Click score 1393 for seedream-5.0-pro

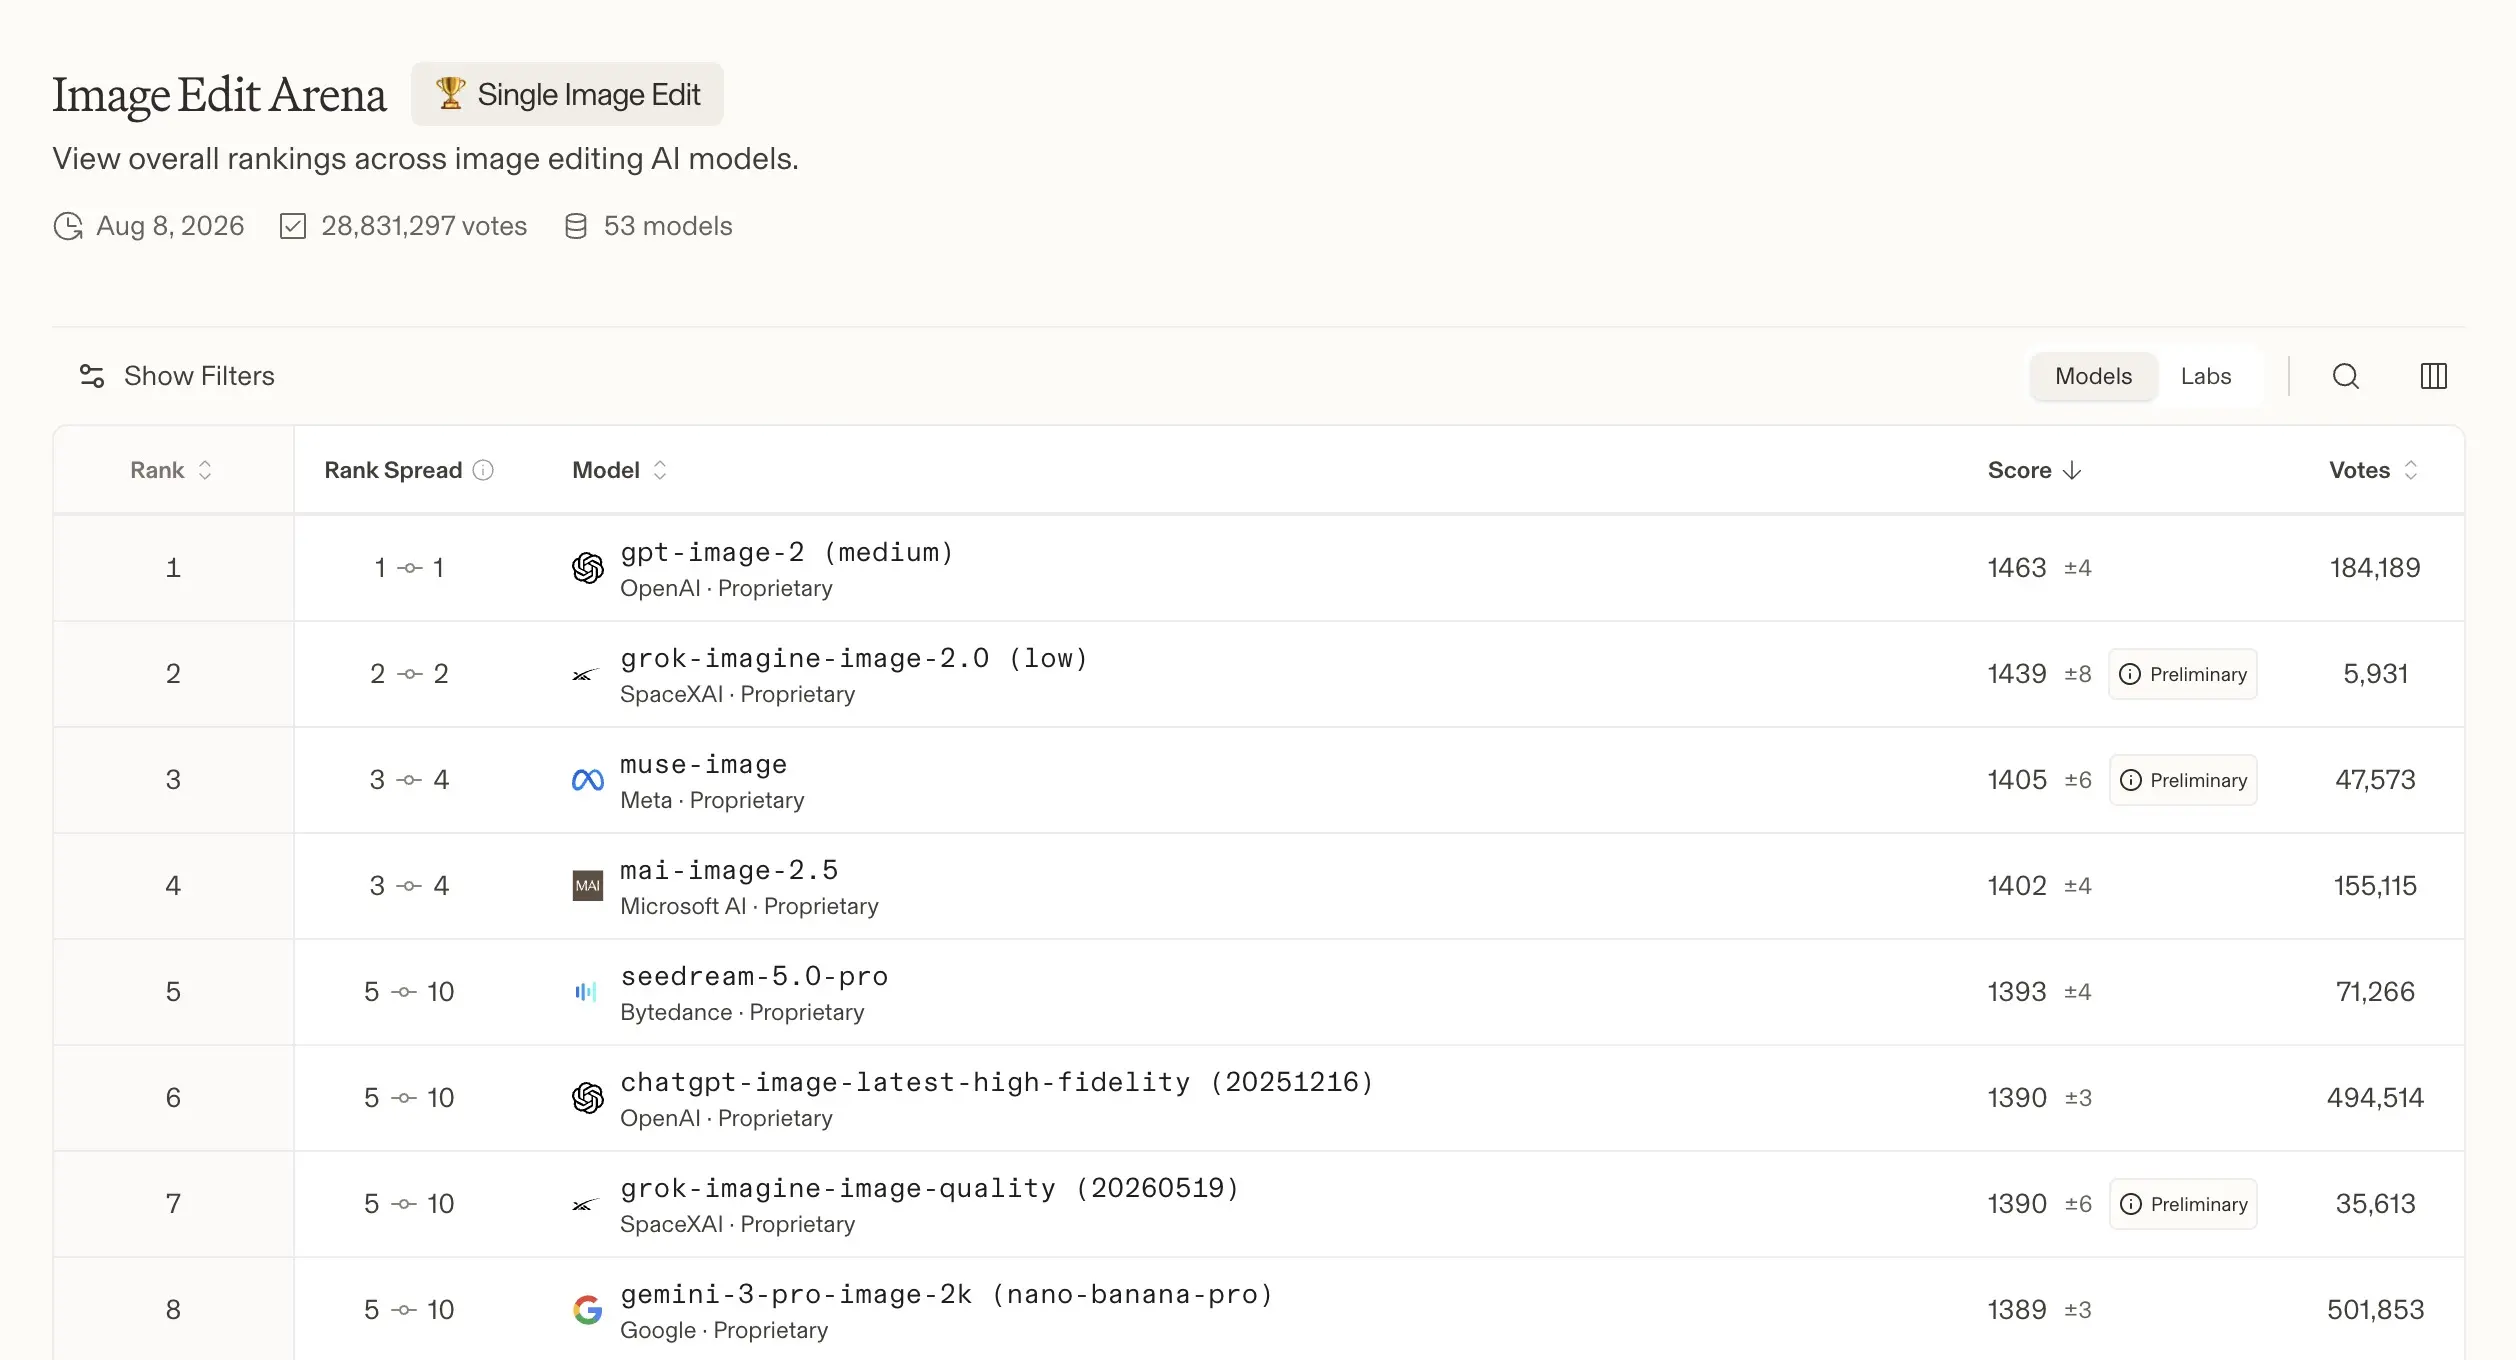pyautogui.click(x=2017, y=992)
